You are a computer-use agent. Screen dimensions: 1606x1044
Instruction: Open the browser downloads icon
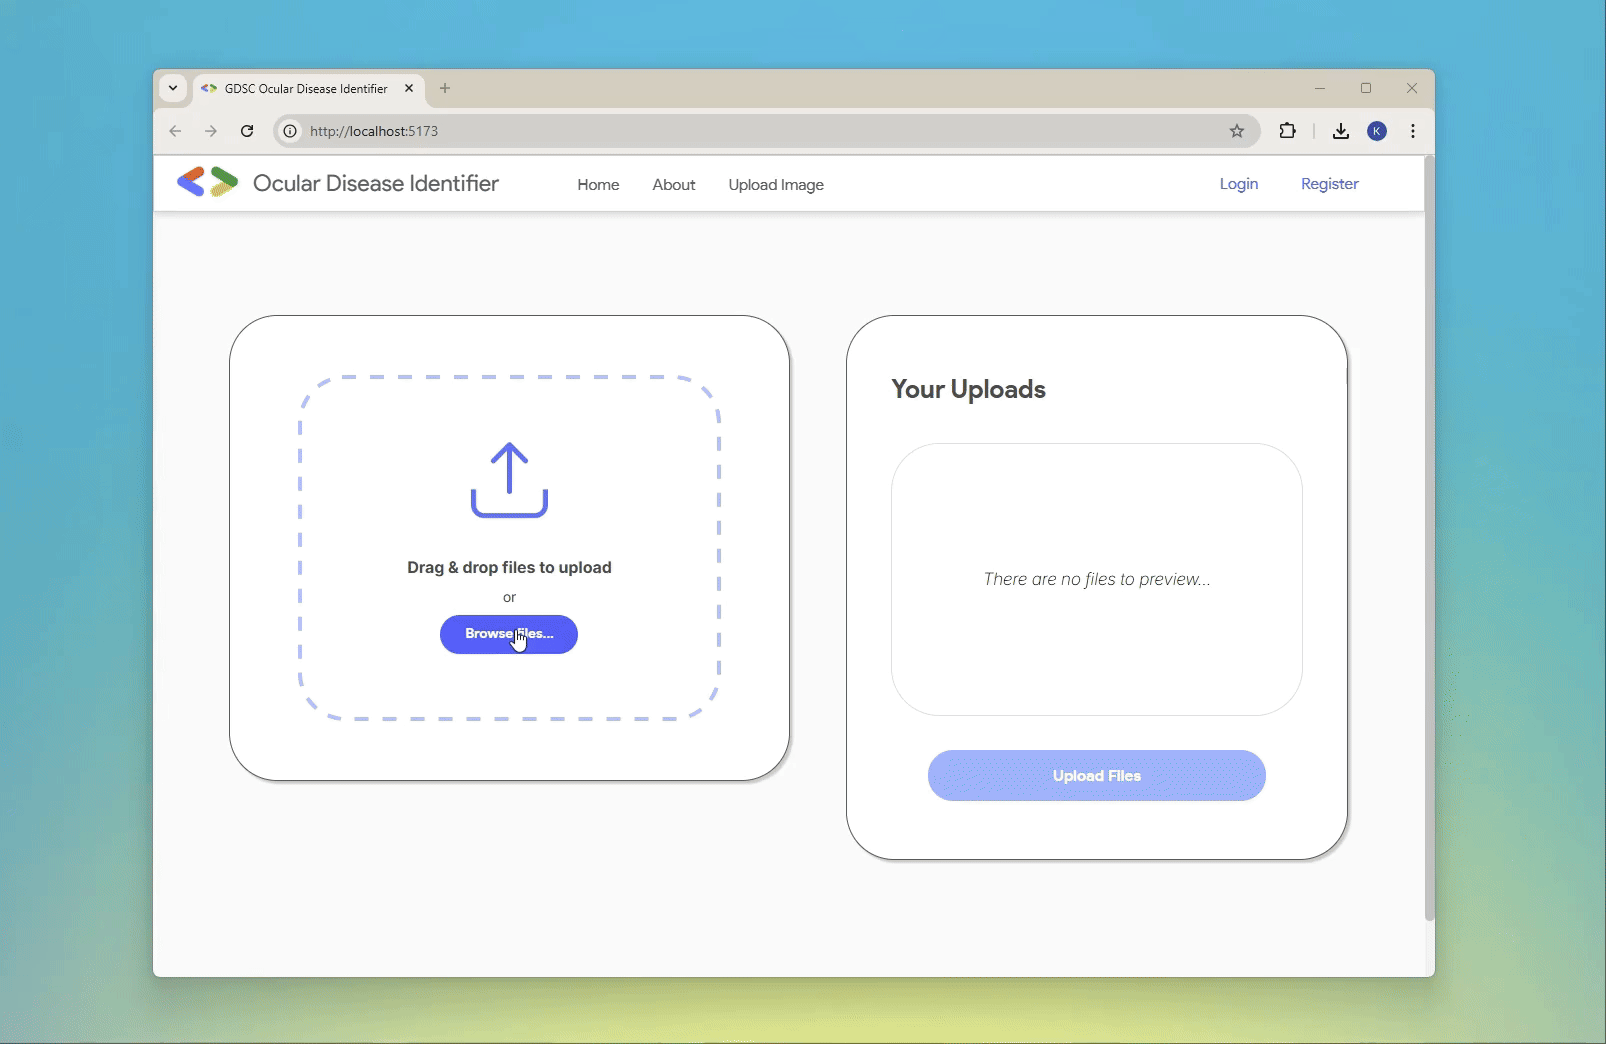1341,131
